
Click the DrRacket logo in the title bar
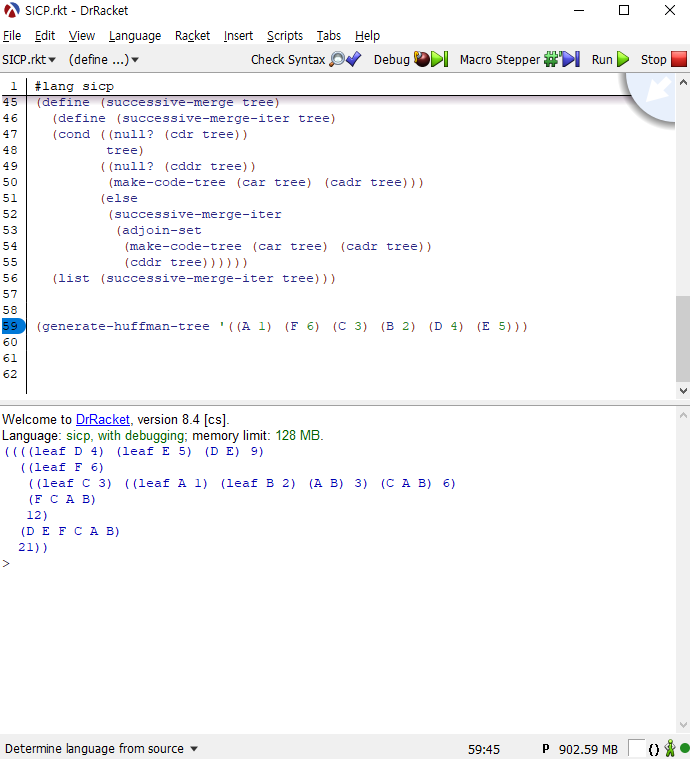pyautogui.click(x=12, y=10)
